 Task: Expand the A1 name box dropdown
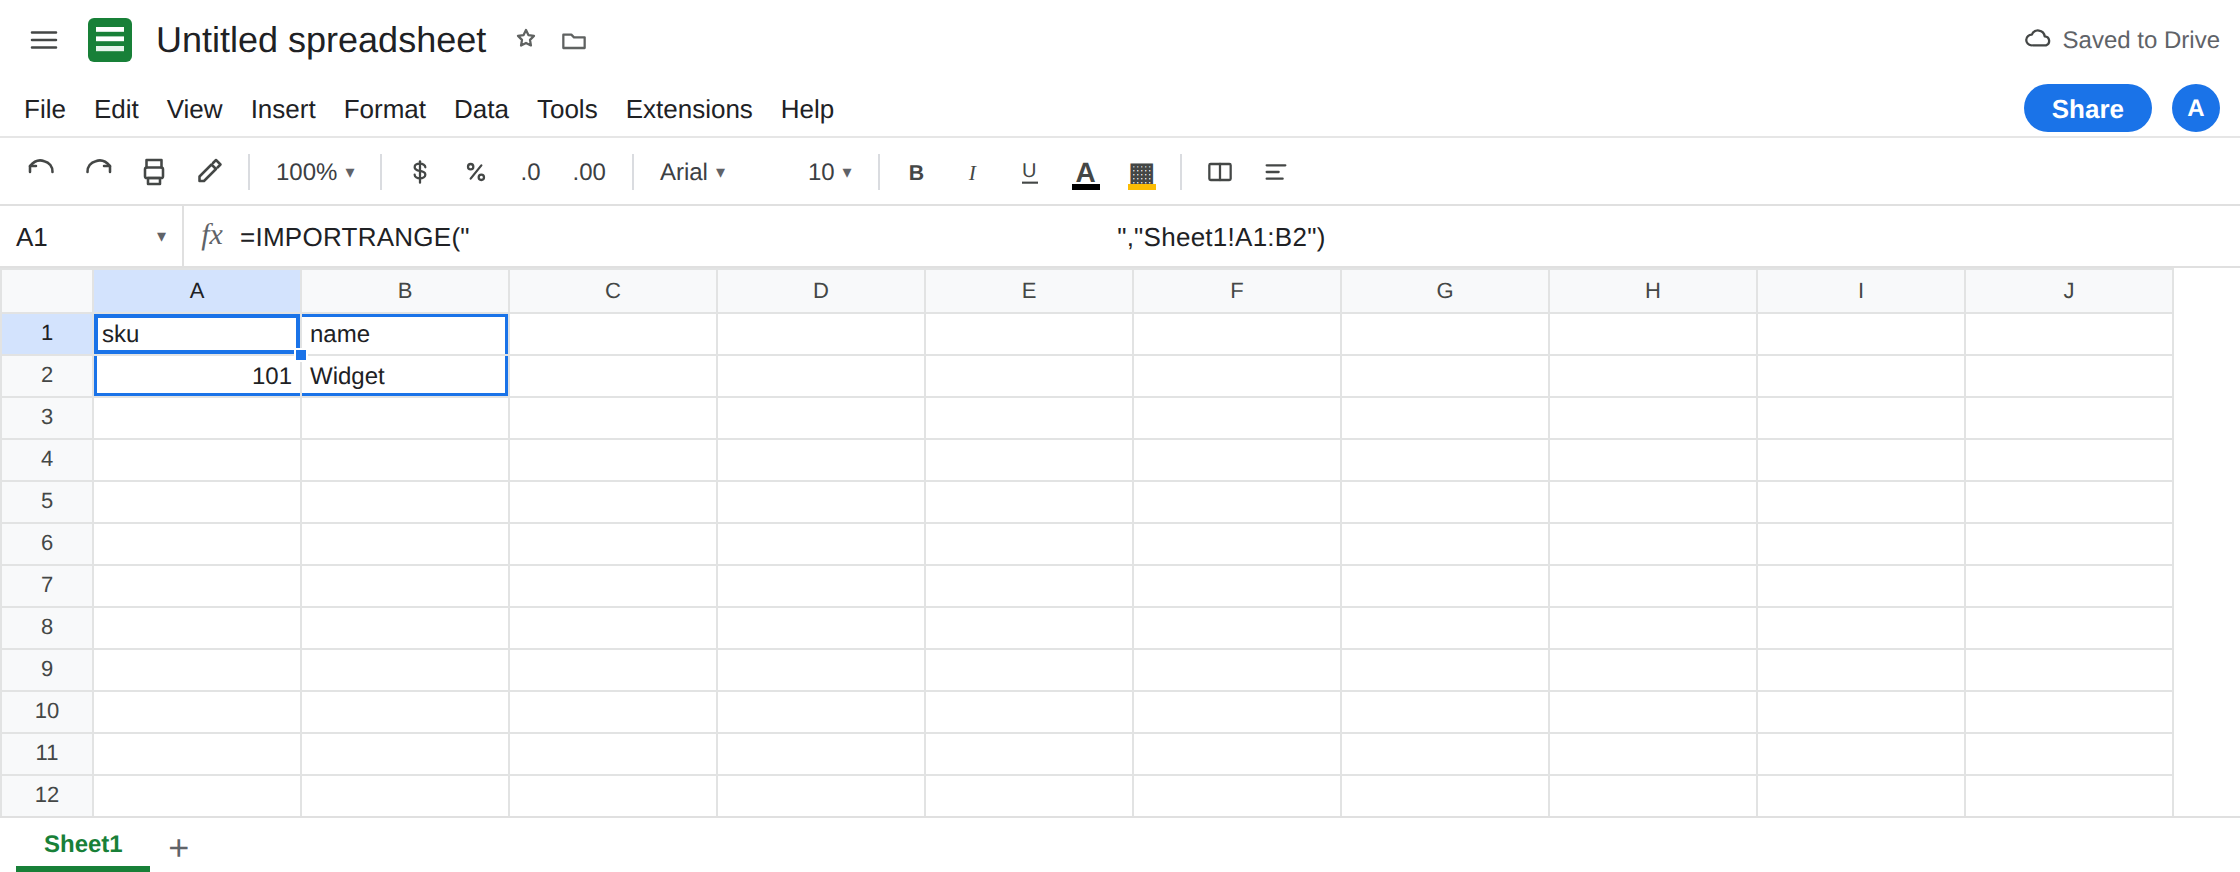(161, 237)
